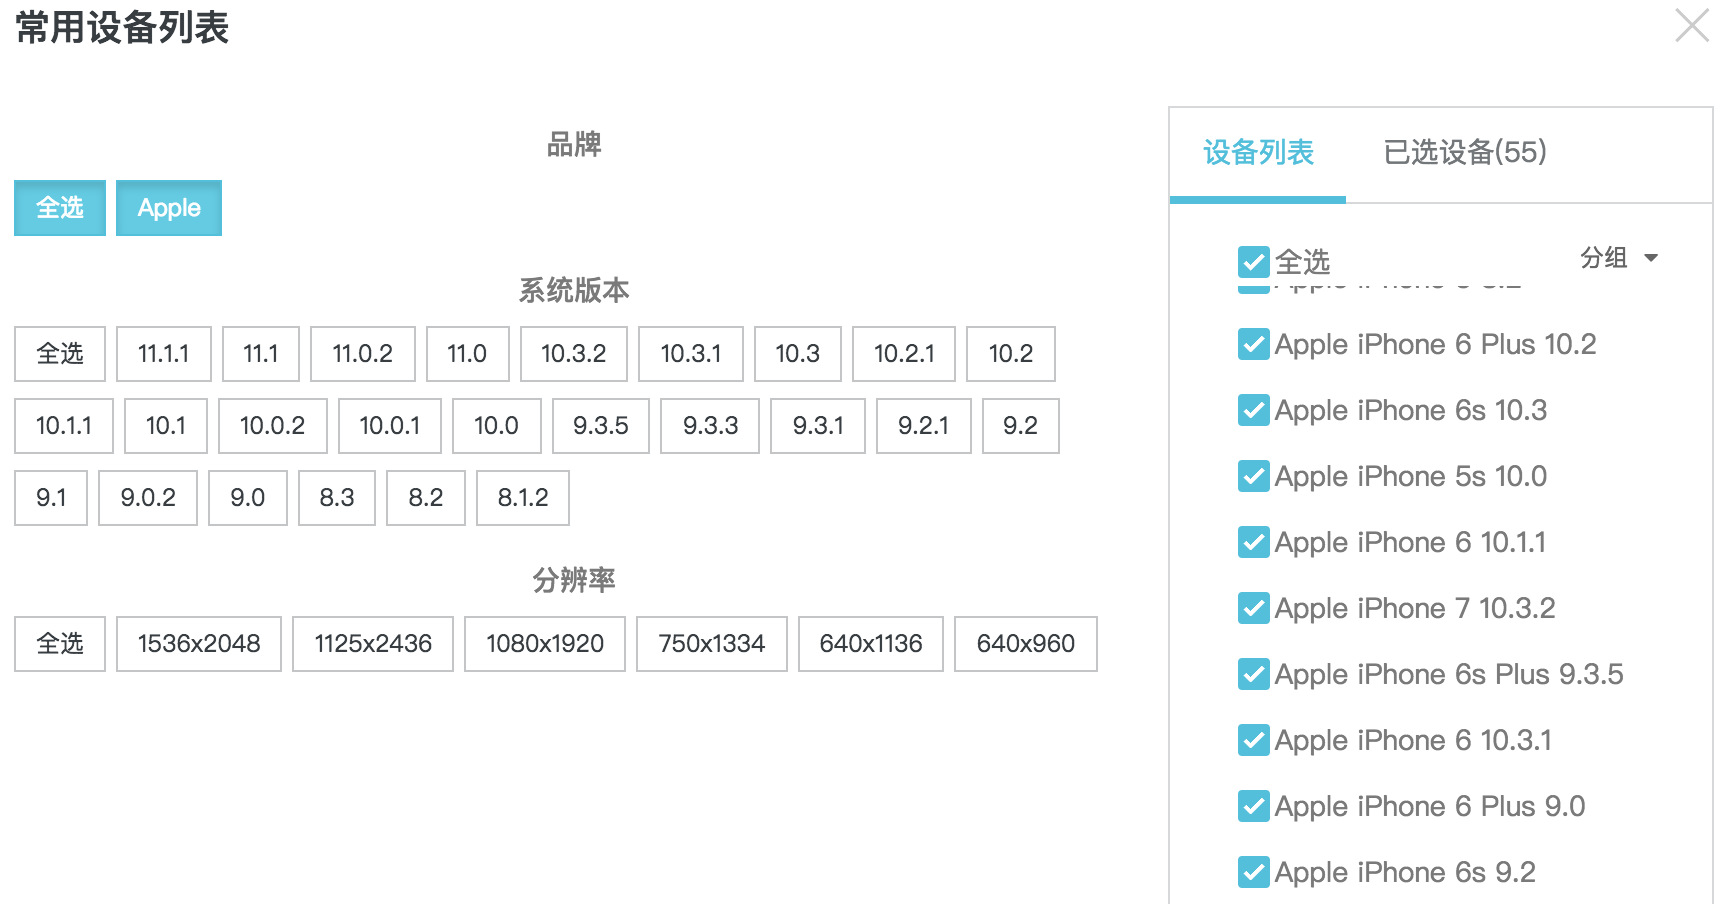
Task: Filter by system version 10.0.1
Action: pyautogui.click(x=390, y=426)
